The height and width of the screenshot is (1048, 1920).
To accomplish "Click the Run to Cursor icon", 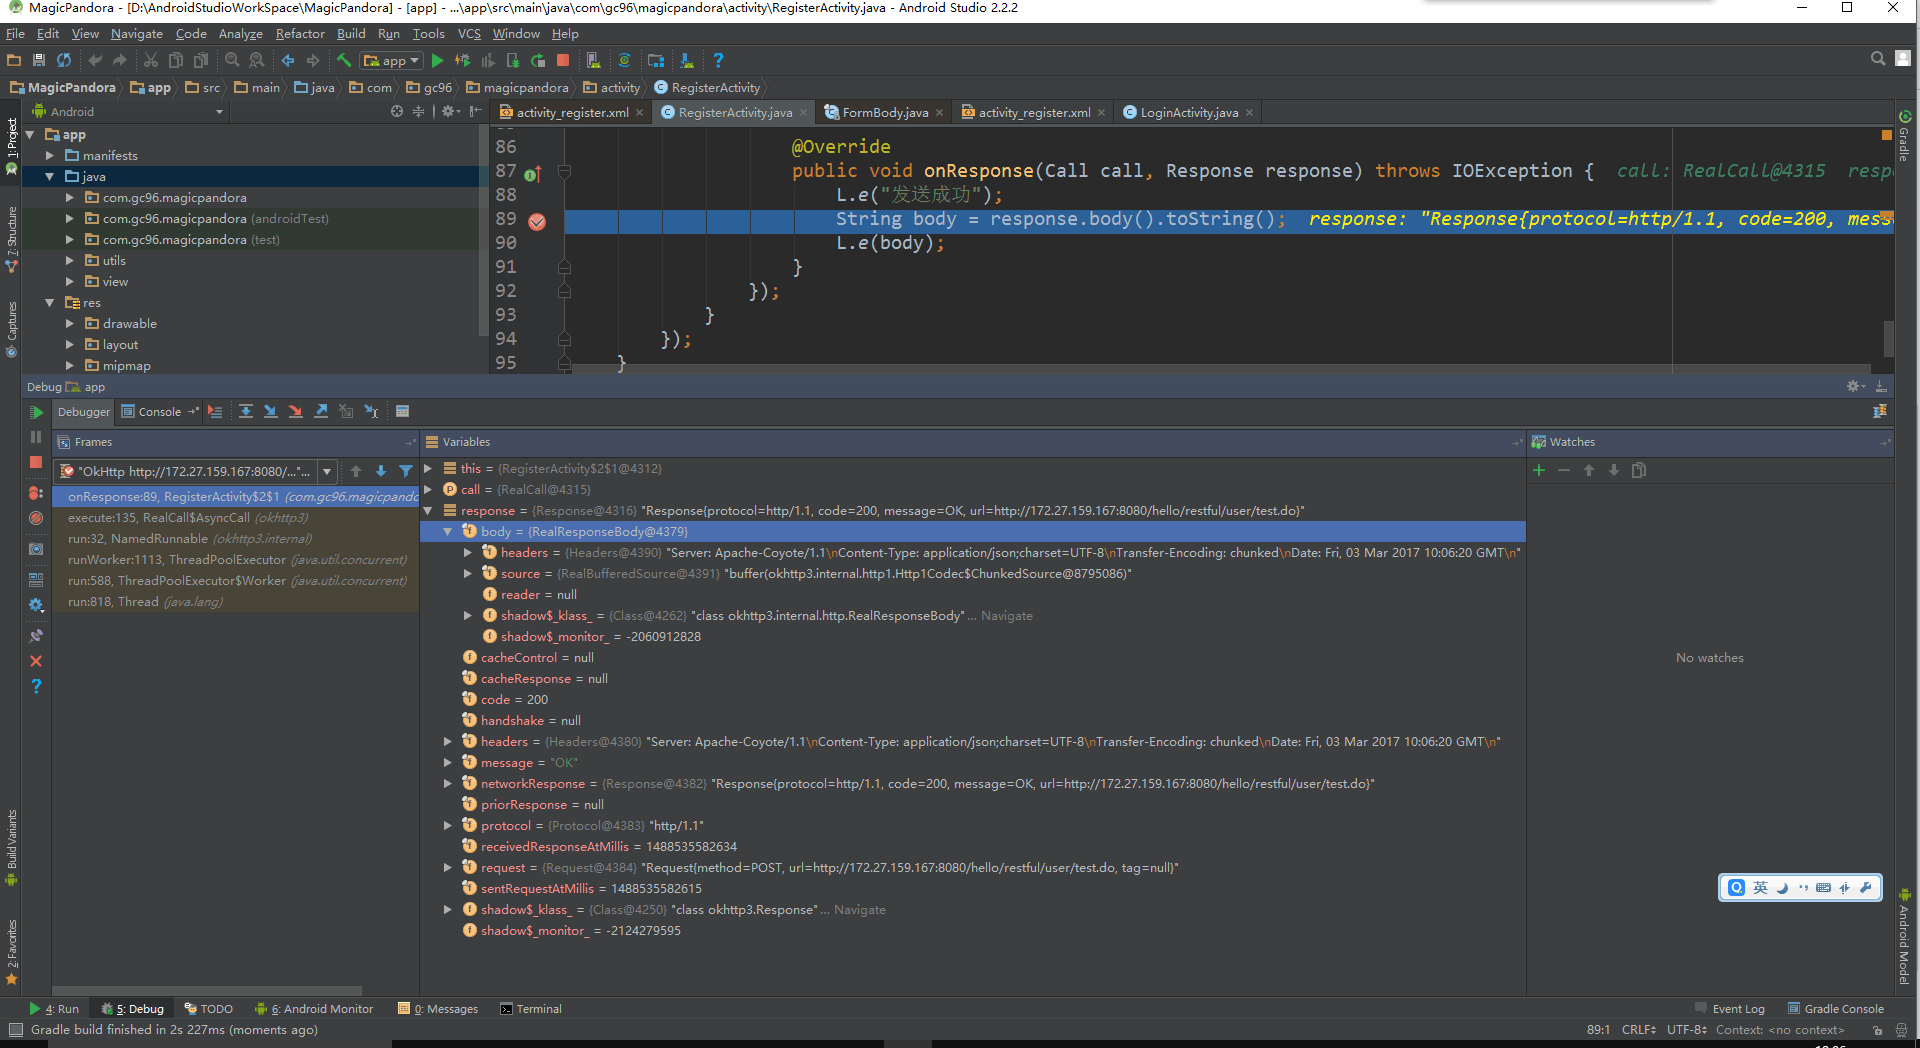I will point(371,411).
